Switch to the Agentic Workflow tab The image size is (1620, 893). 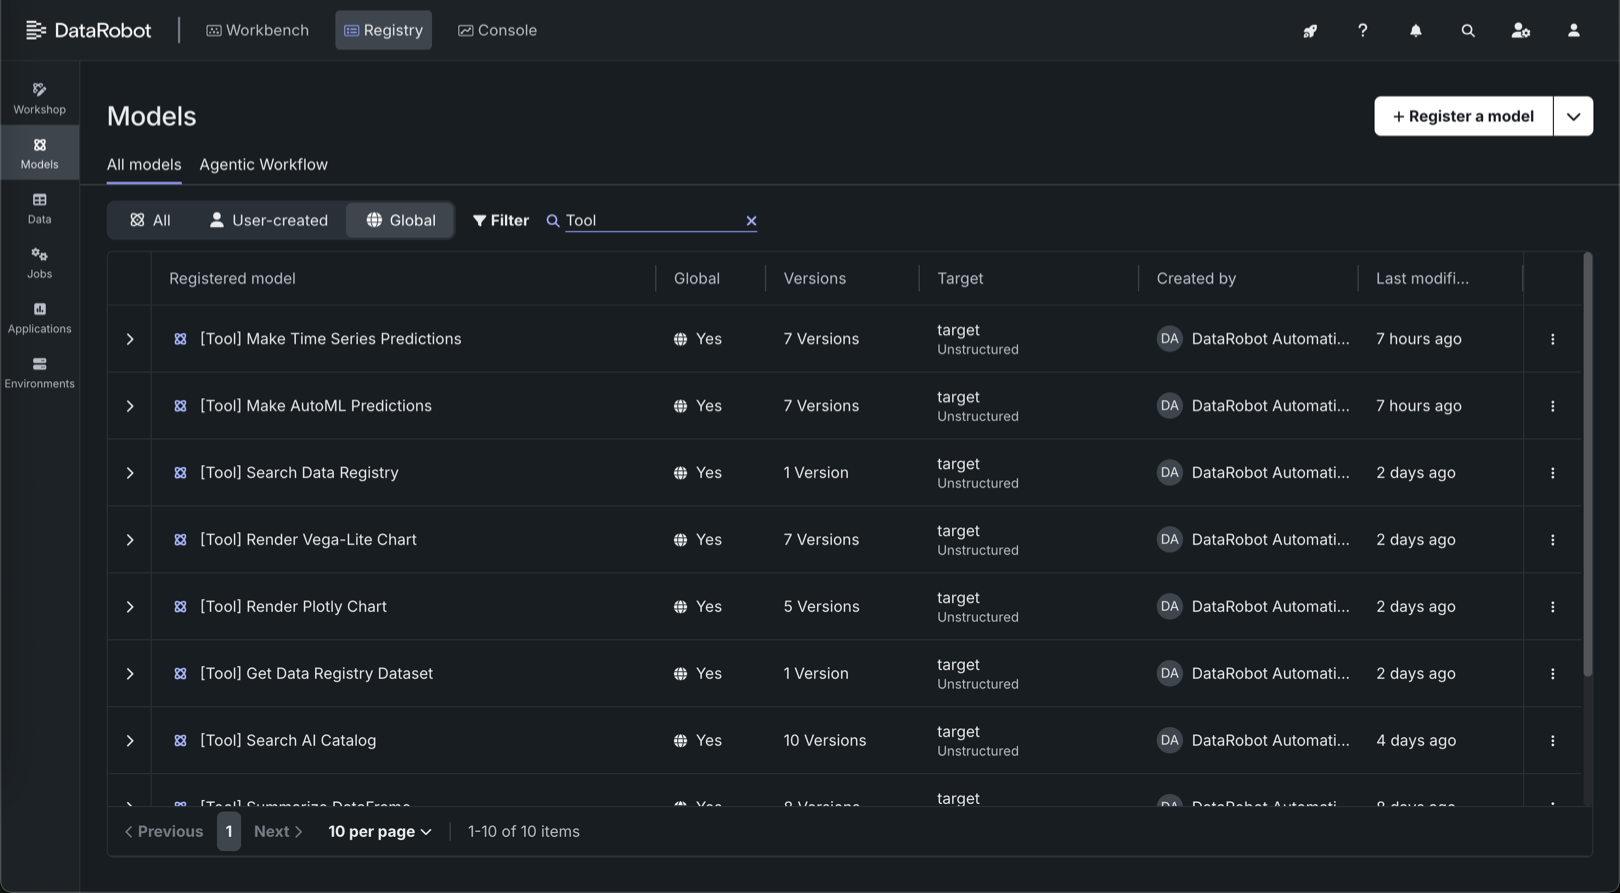263,165
